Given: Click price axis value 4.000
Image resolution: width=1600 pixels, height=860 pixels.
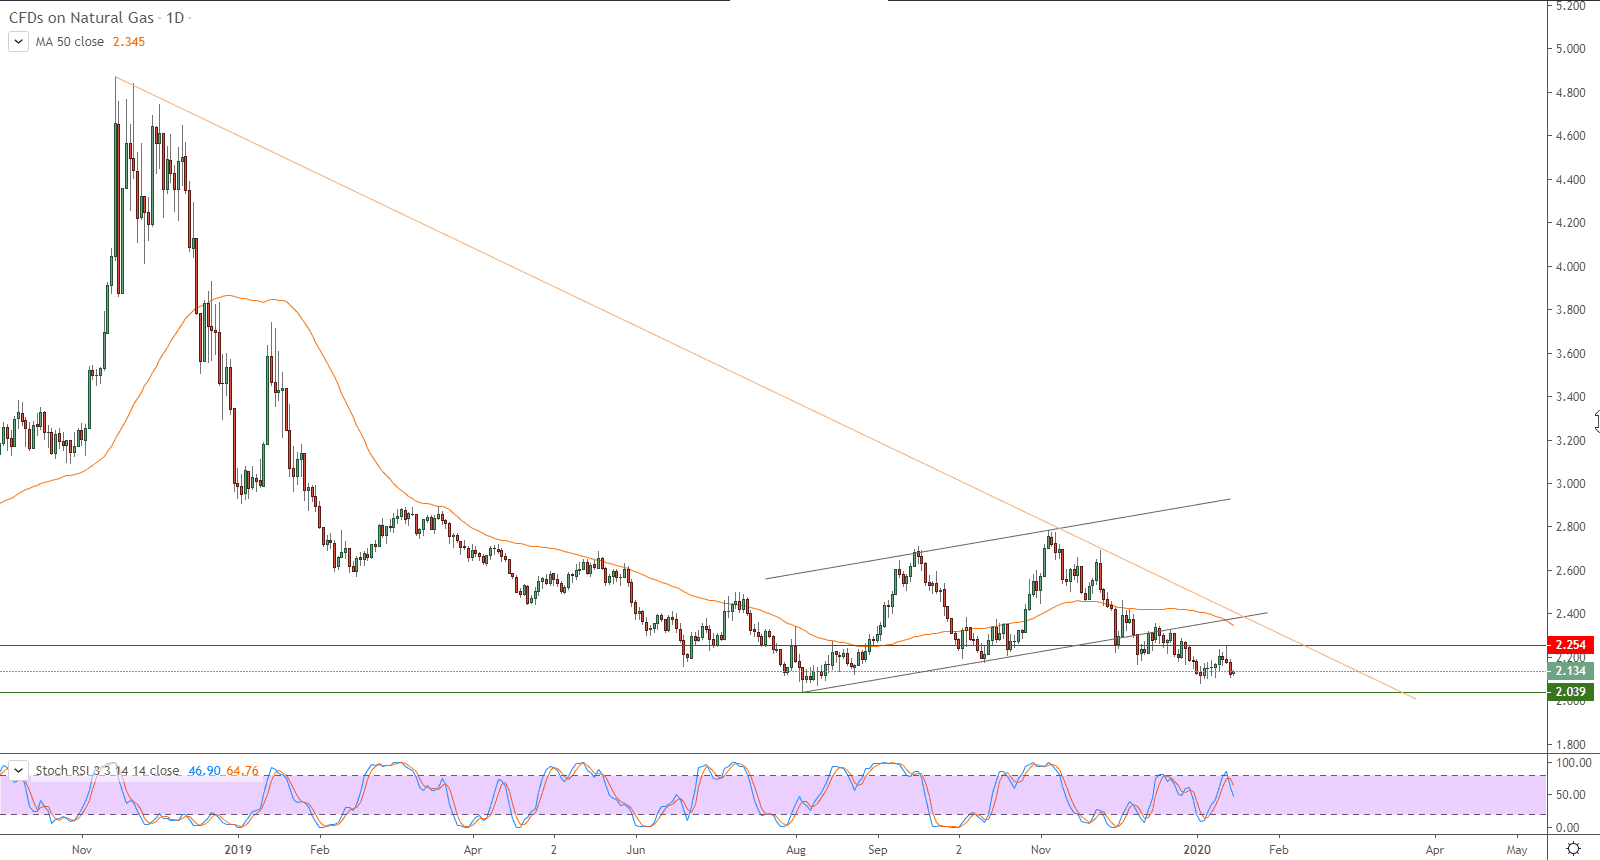Looking at the screenshot, I should tap(1570, 267).
